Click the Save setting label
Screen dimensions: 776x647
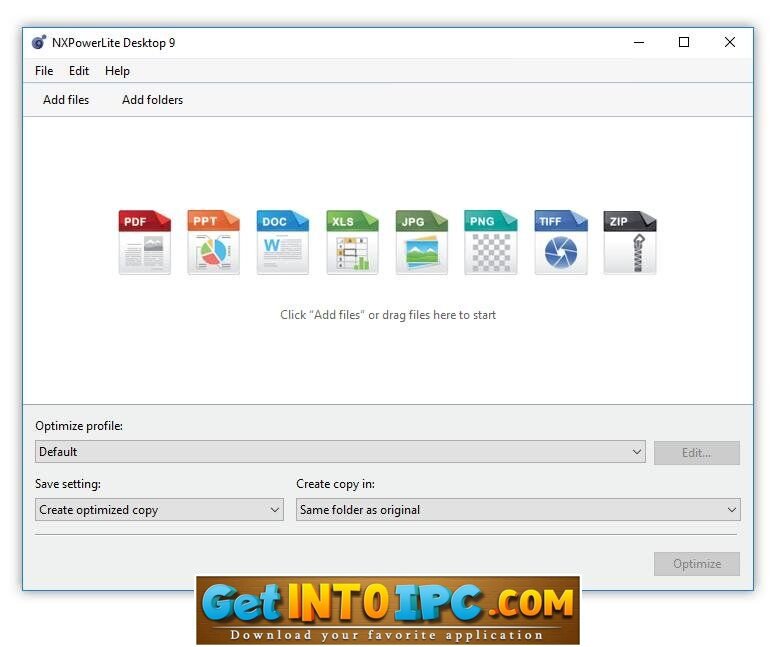68,484
